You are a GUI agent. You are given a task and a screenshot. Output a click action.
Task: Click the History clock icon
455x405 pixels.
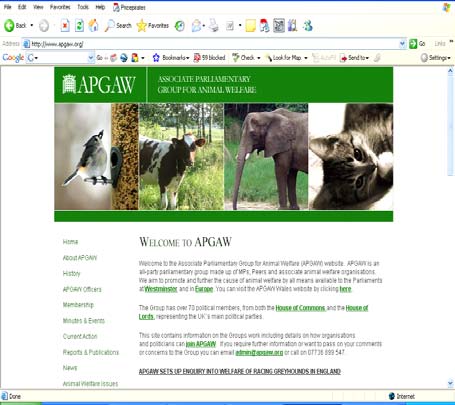coord(180,26)
